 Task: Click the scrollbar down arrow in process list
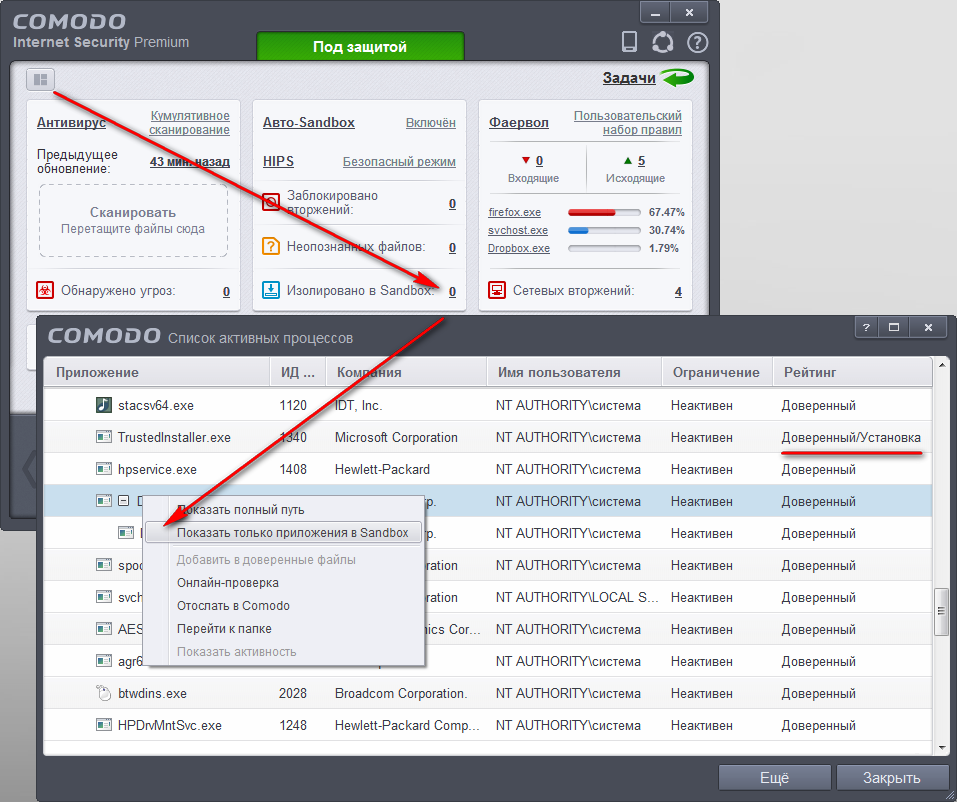tap(942, 747)
